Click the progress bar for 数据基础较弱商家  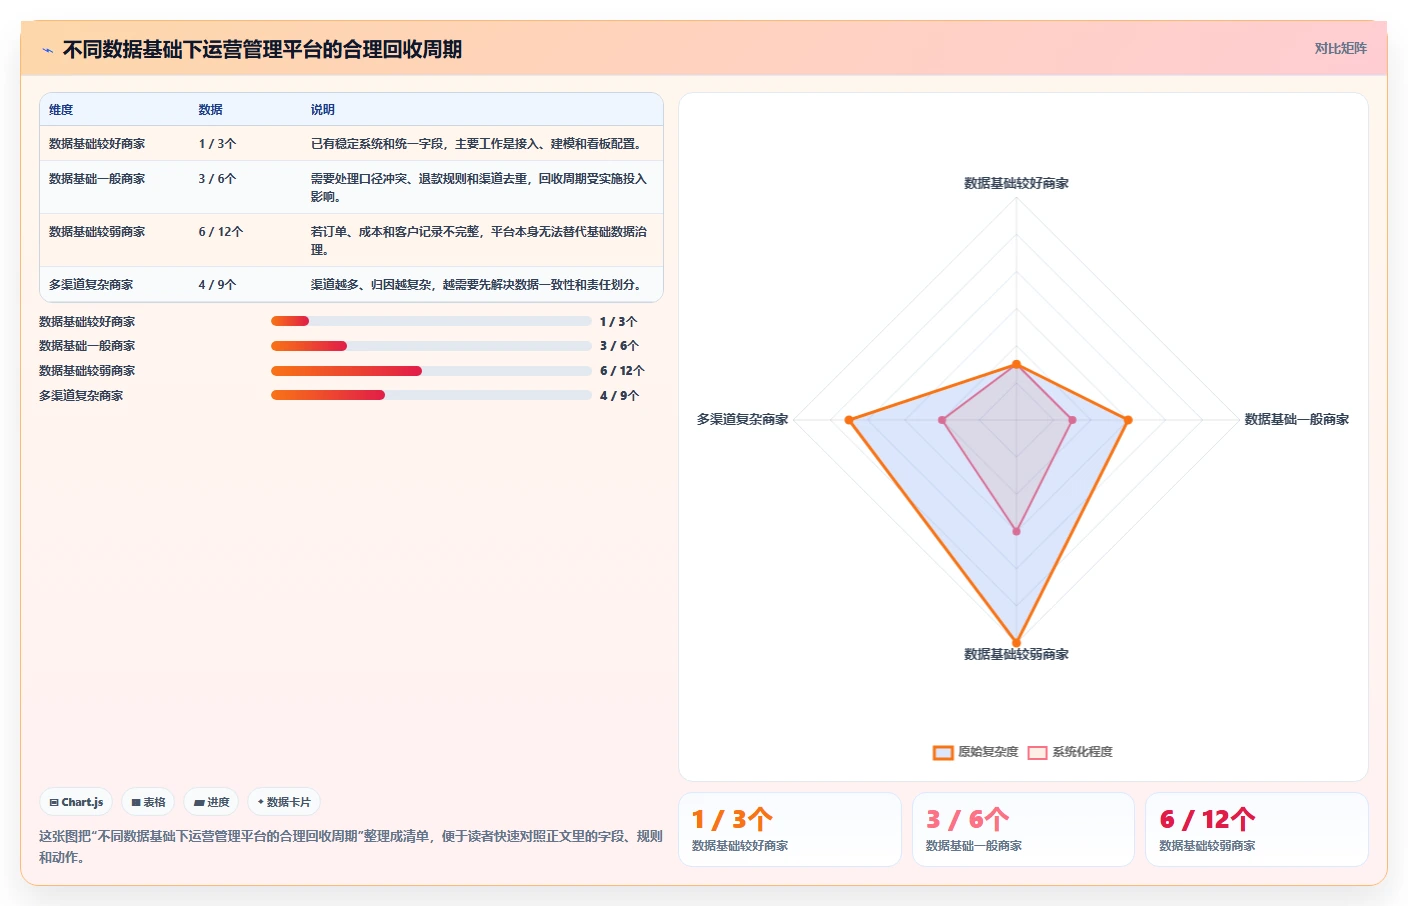[x=431, y=371]
